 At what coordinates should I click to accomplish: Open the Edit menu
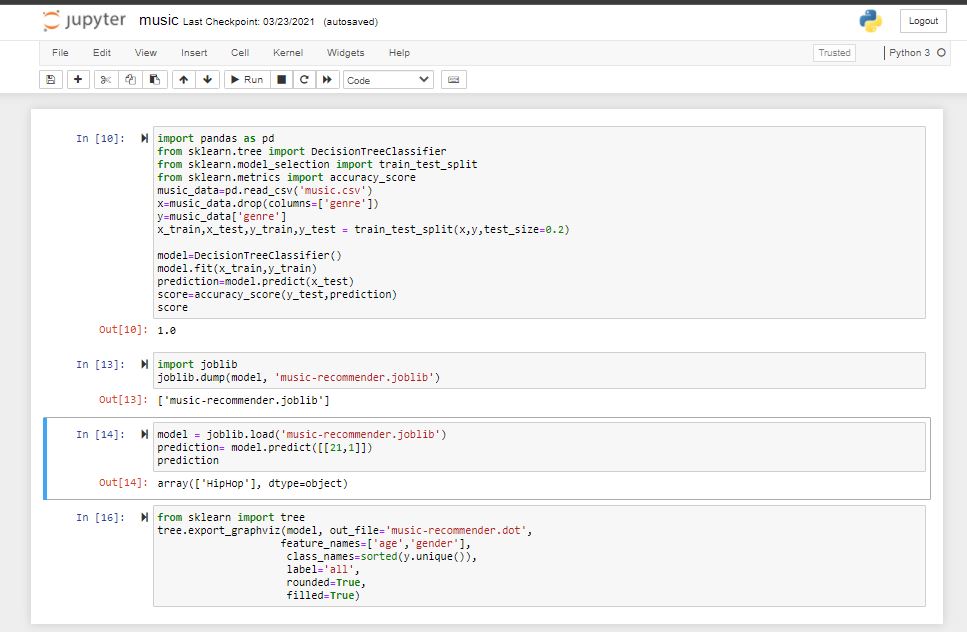(x=102, y=53)
